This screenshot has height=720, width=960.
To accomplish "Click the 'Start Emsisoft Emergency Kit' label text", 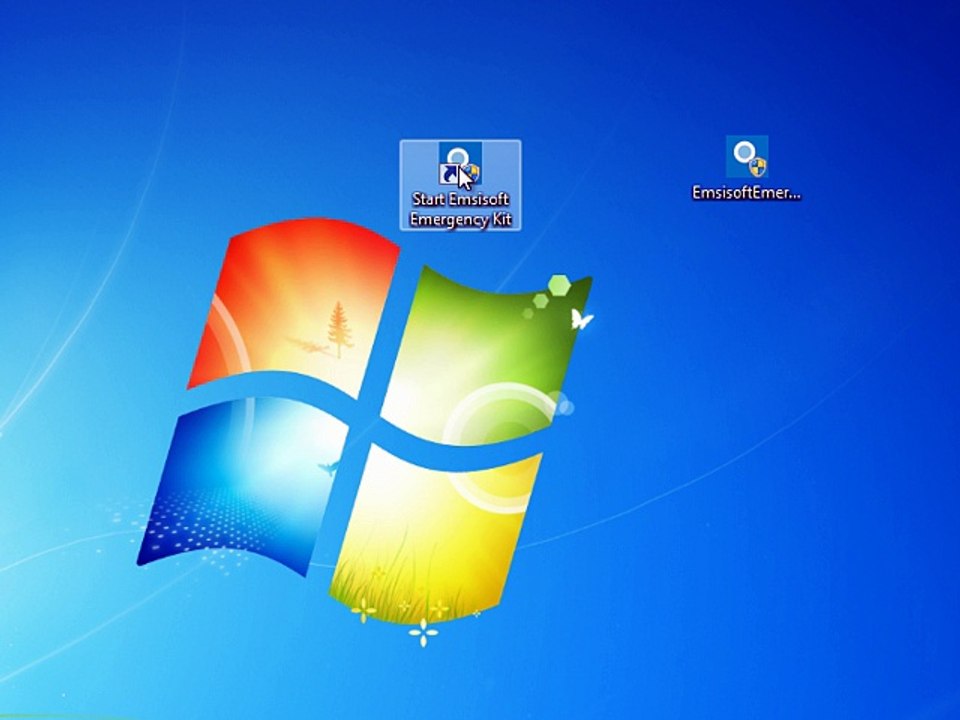I will 460,209.
